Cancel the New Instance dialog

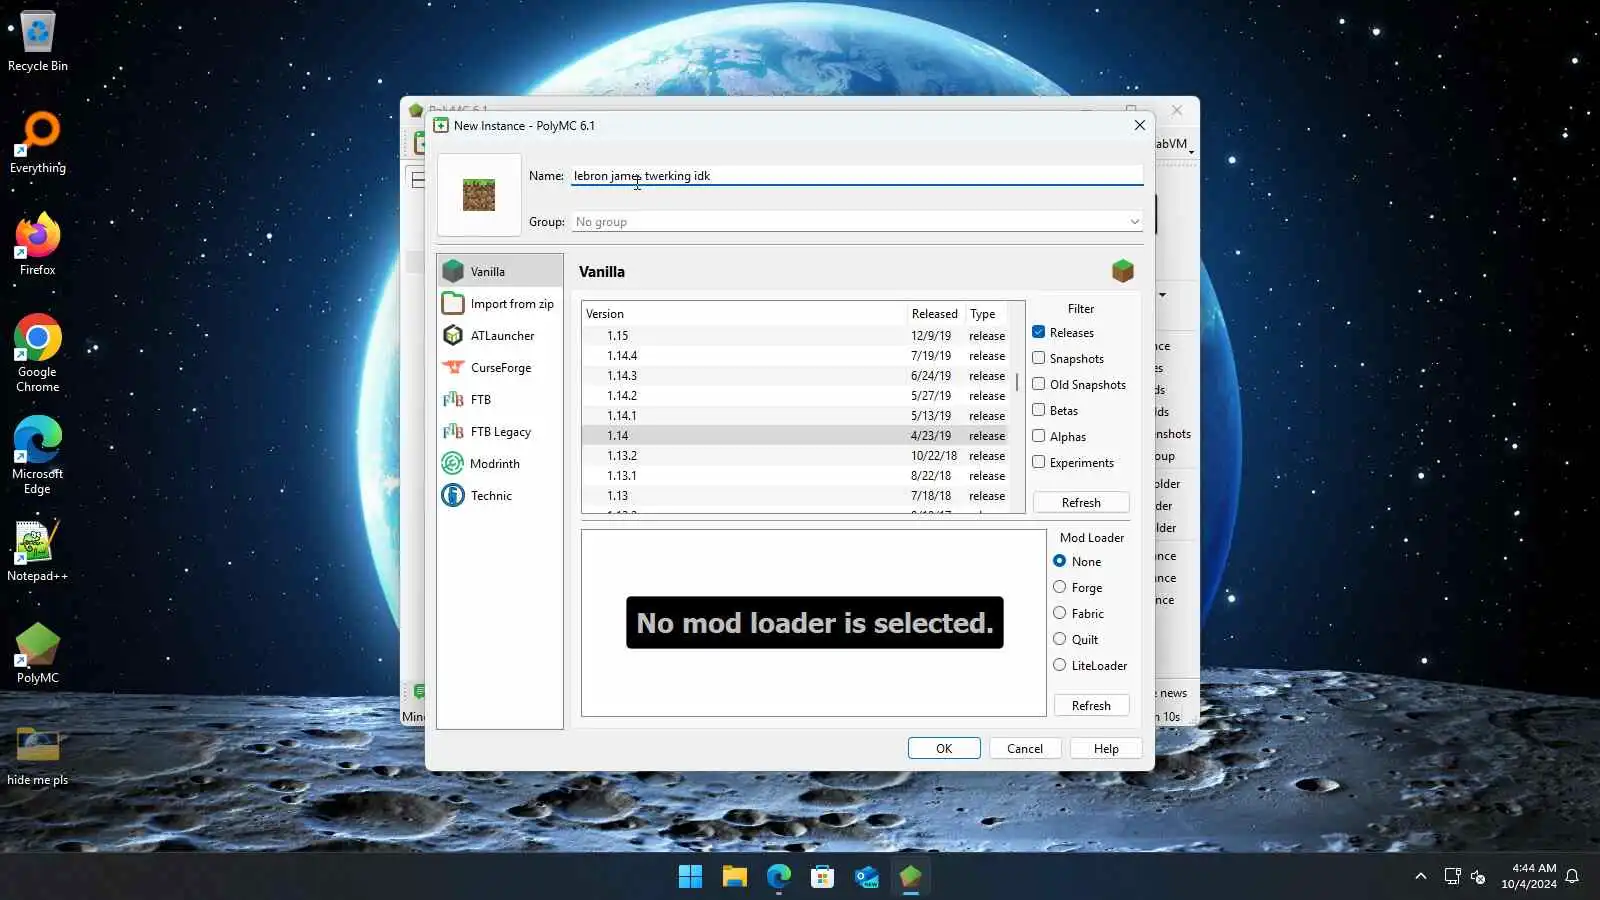tap(1025, 748)
